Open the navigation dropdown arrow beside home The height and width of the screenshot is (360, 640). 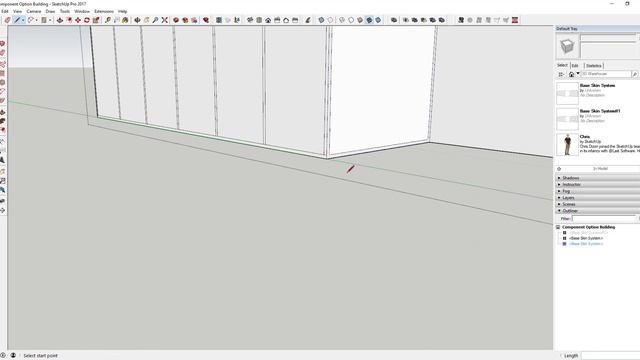click(578, 74)
